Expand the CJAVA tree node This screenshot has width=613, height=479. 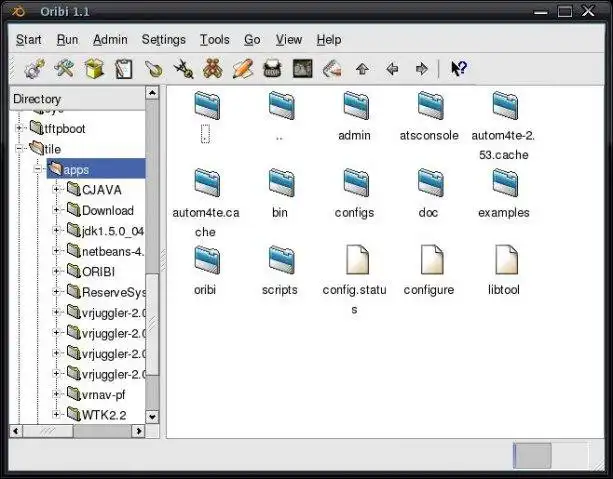tap(56, 189)
